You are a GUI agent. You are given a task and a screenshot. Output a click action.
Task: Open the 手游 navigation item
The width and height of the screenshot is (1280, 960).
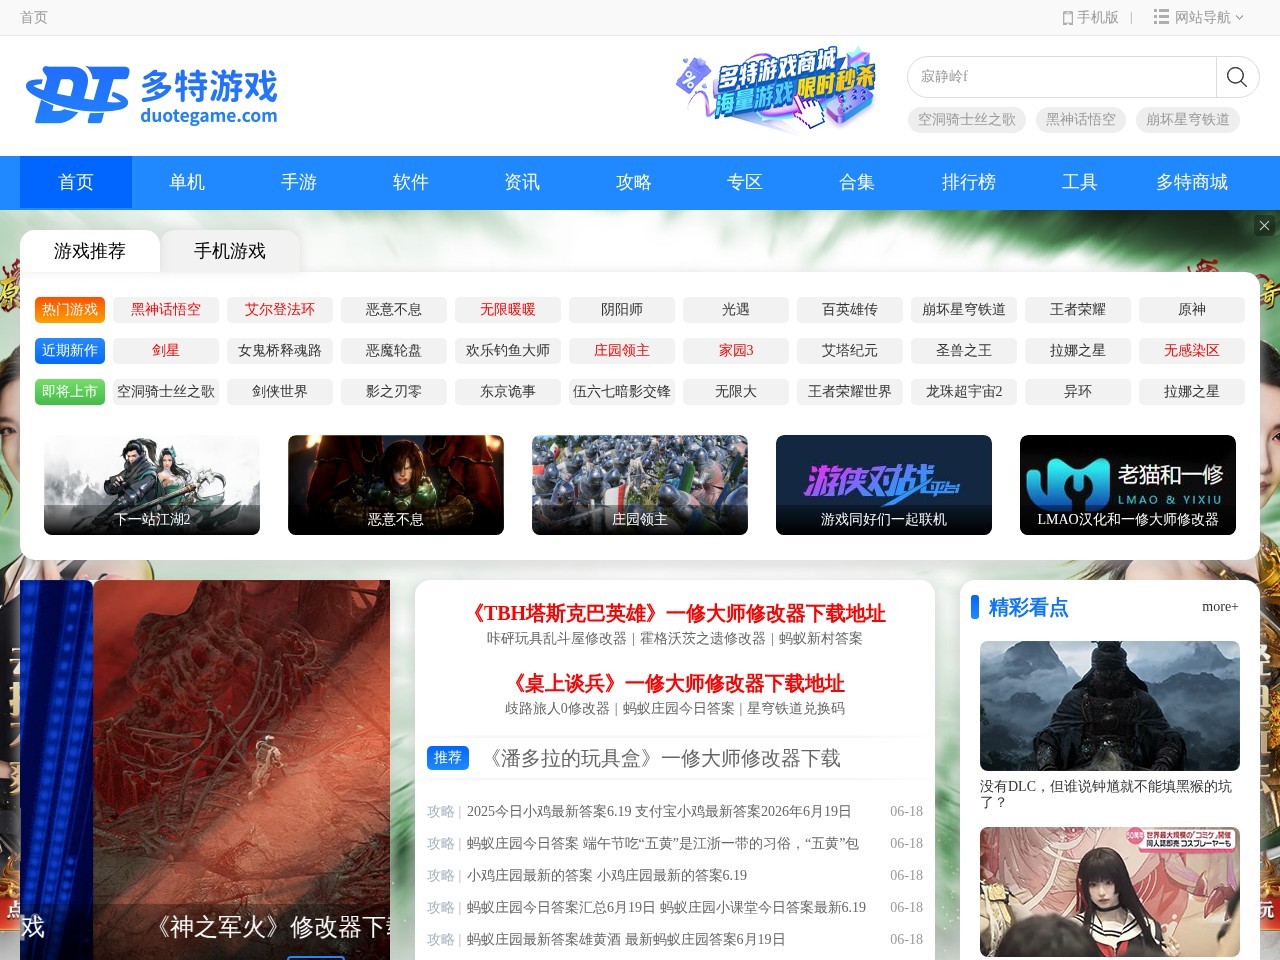tap(299, 182)
